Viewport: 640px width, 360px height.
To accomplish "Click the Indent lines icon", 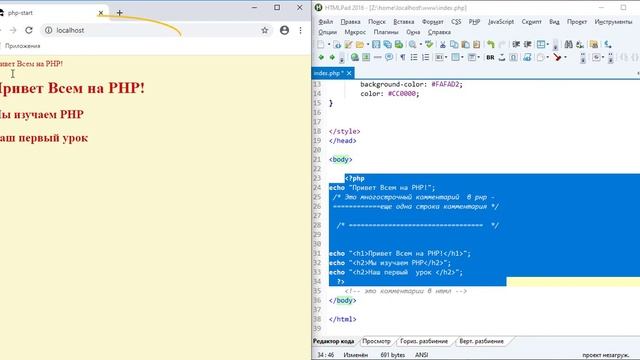I will 527,44.
